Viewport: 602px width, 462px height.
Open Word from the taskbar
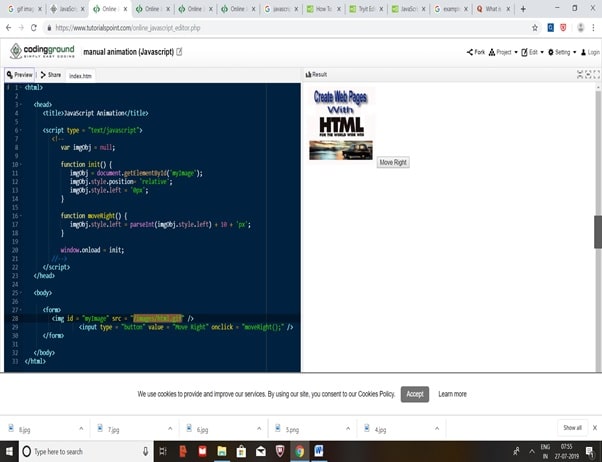tap(319, 451)
